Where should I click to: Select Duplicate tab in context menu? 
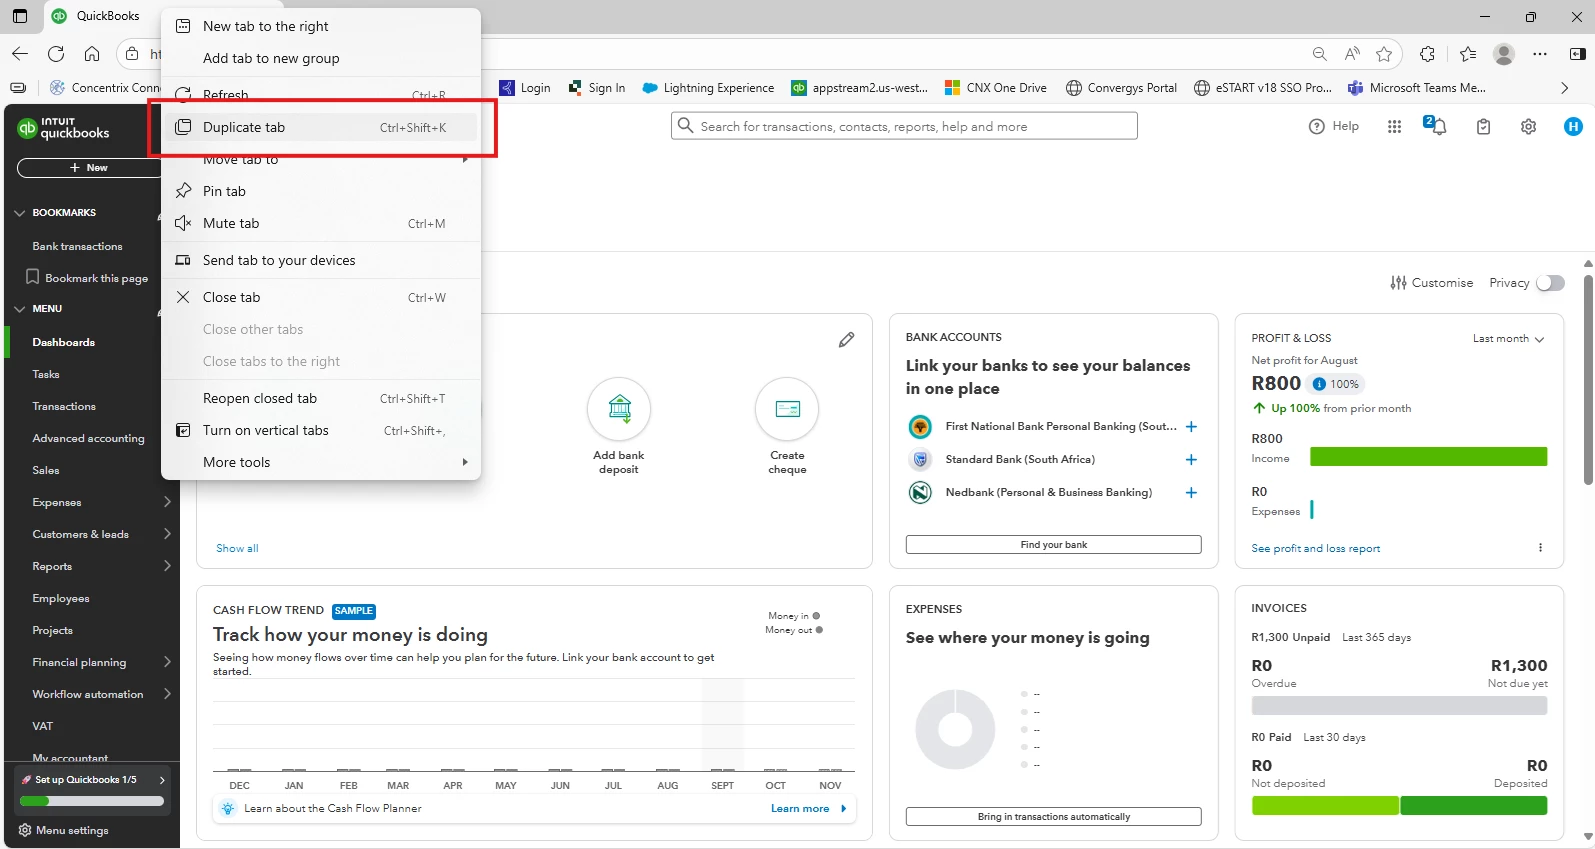point(320,127)
